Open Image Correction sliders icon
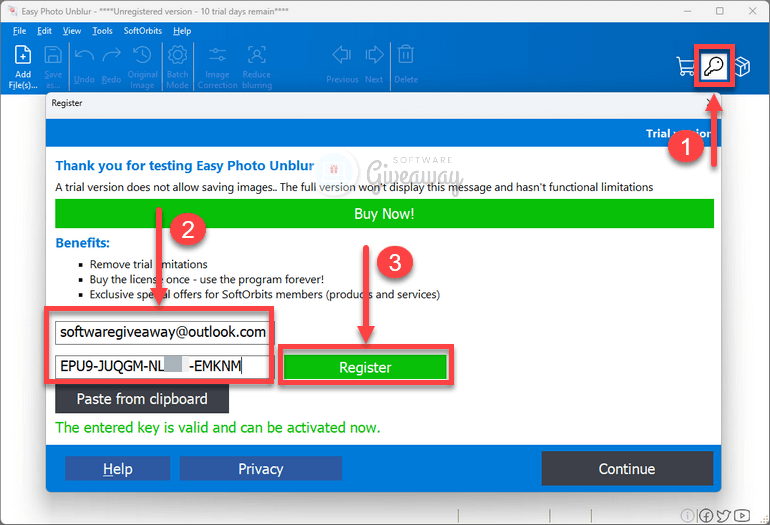The image size is (770, 525). (217, 55)
